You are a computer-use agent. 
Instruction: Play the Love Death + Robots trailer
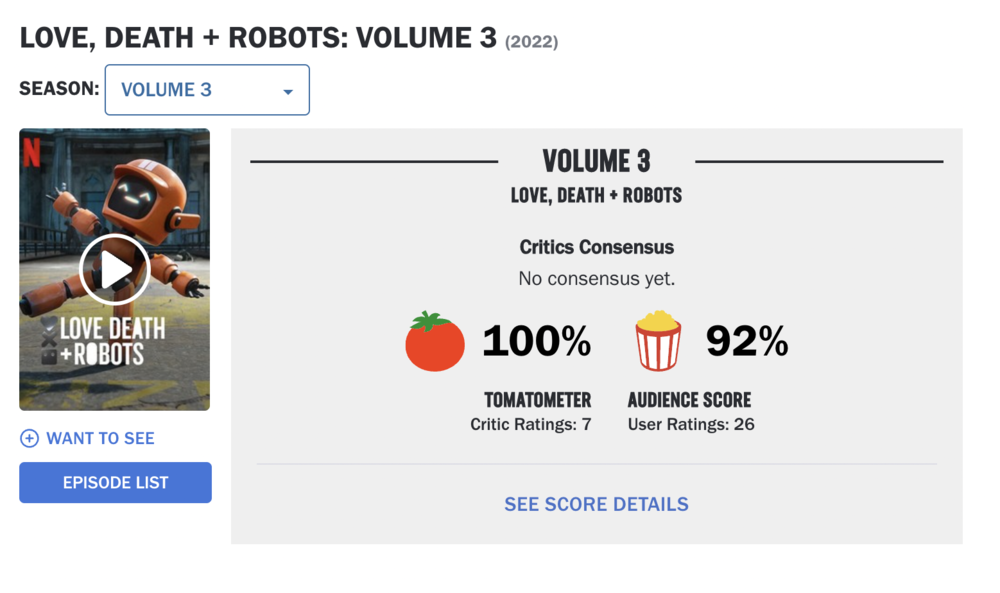(x=115, y=270)
